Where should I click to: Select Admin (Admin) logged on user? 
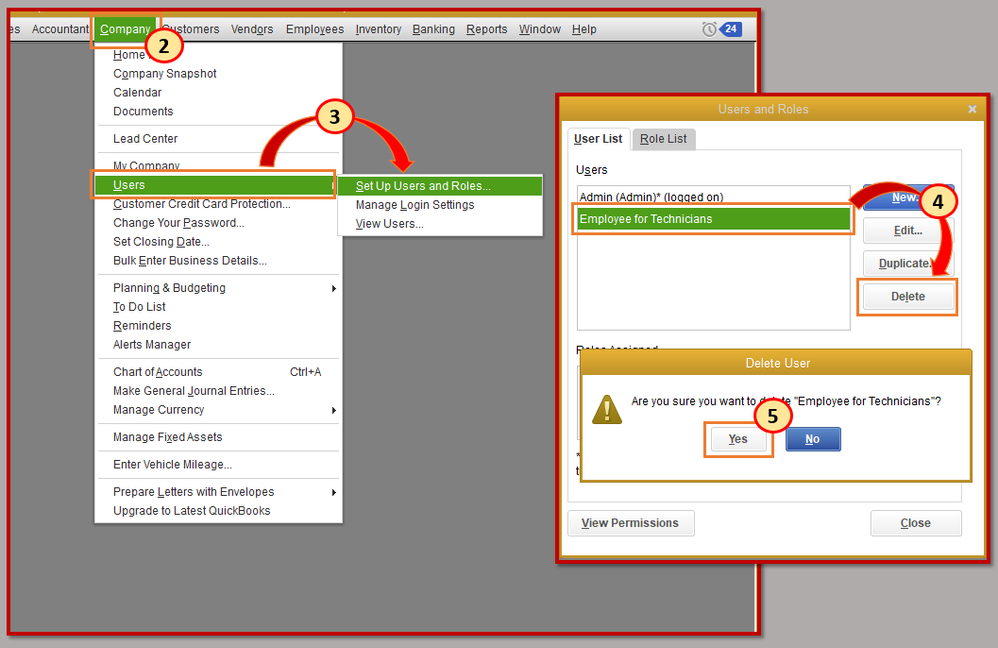click(713, 197)
